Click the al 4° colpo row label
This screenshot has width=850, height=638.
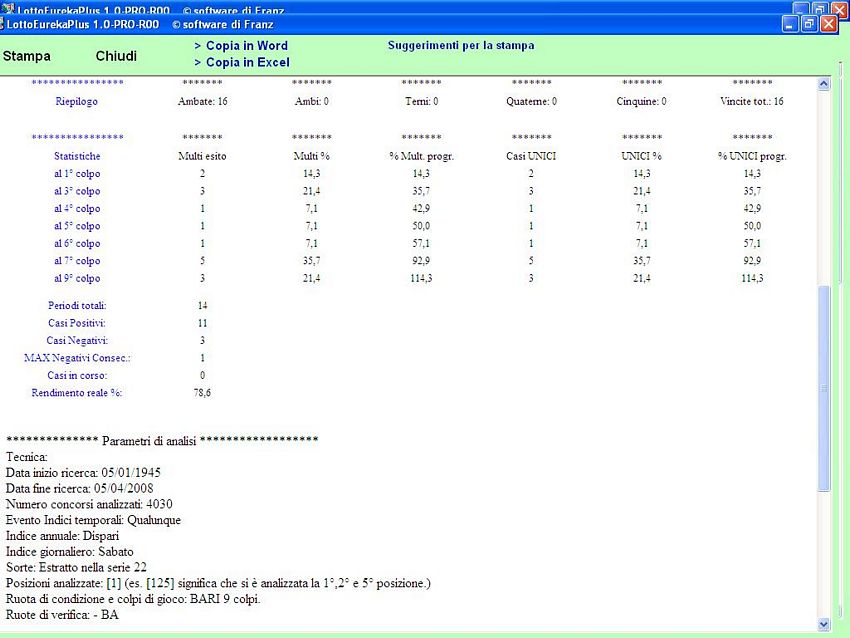(77, 209)
